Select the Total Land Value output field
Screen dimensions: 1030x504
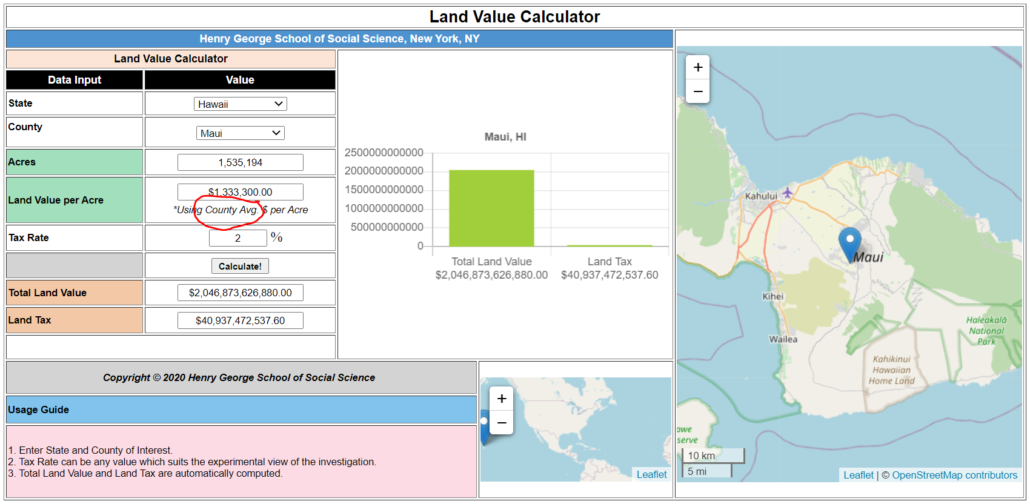click(240, 293)
